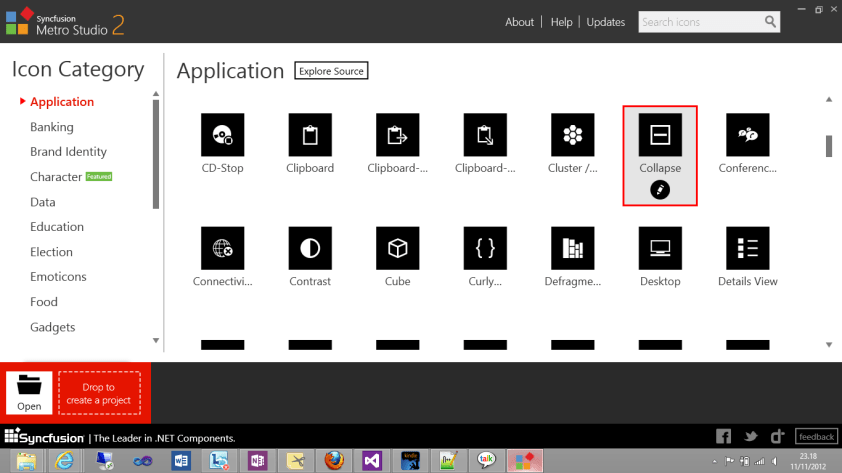Select the Desktop monitor icon
Viewport: 842px width, 473px height.
(x=660, y=247)
